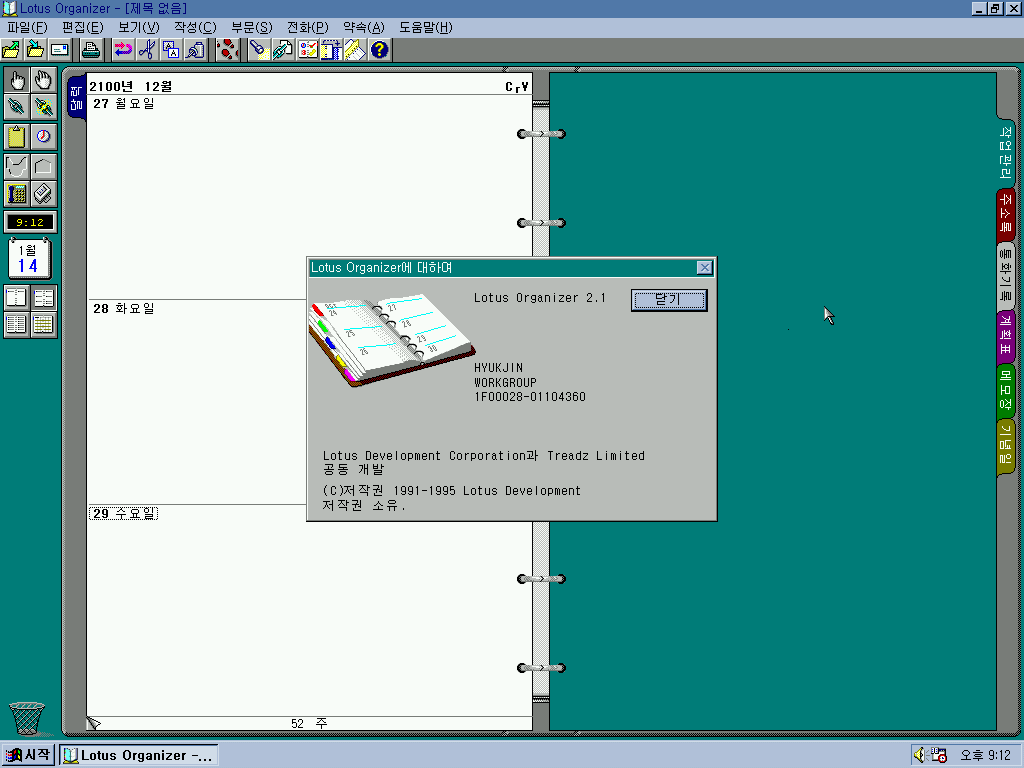
Task: Go to the green 메모장 section tab
Action: 1006,389
